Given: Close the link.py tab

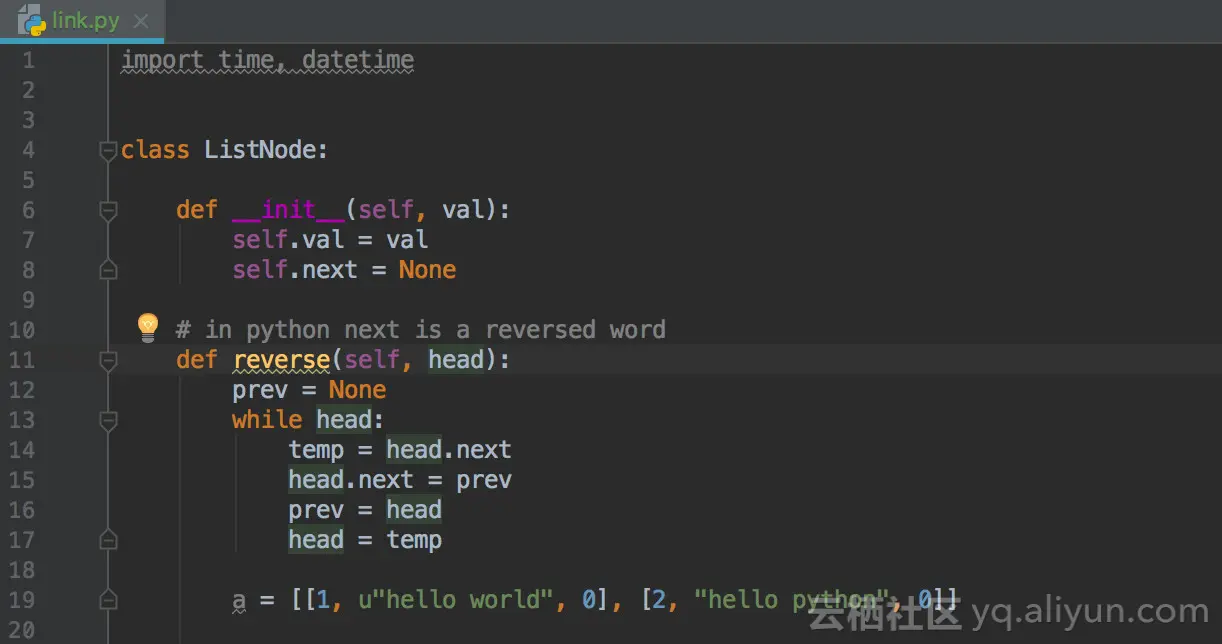Looking at the screenshot, I should pyautogui.click(x=141, y=21).
